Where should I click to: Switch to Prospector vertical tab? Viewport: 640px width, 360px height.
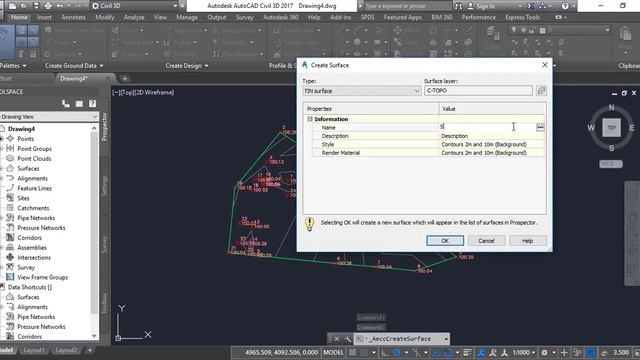pos(104,127)
